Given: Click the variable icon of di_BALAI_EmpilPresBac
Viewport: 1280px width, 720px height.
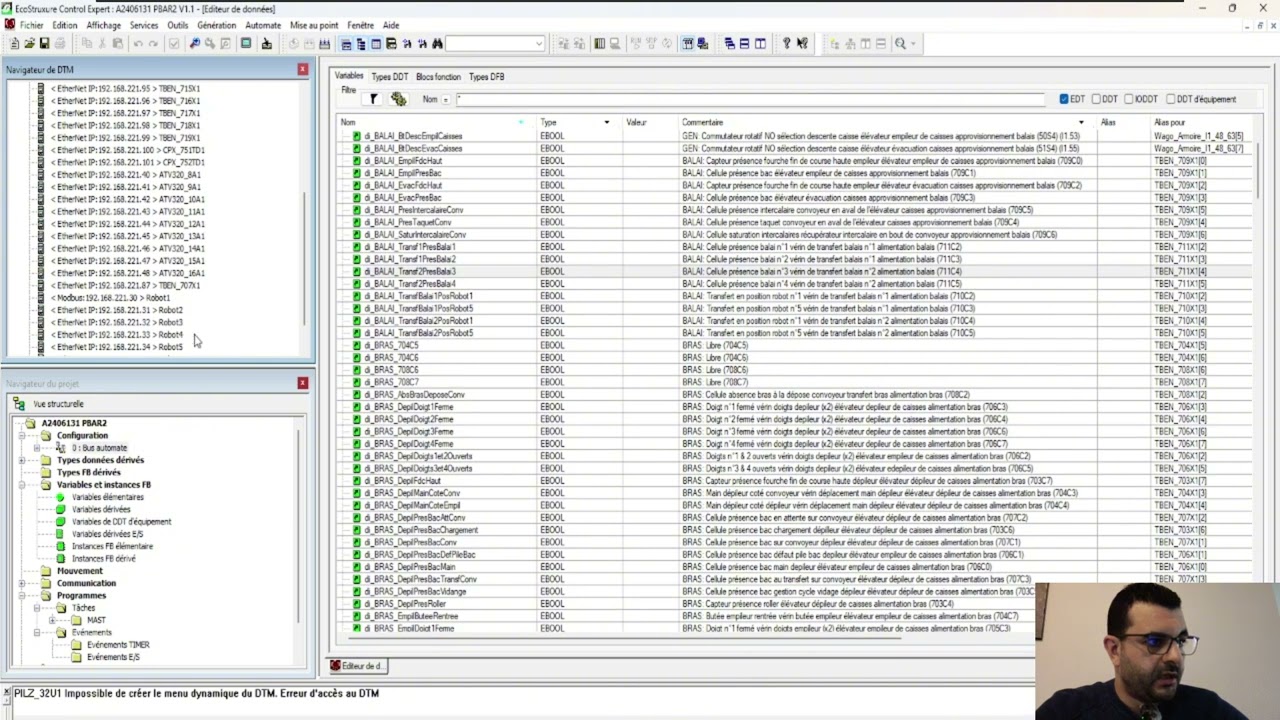Looking at the screenshot, I should point(356,173).
